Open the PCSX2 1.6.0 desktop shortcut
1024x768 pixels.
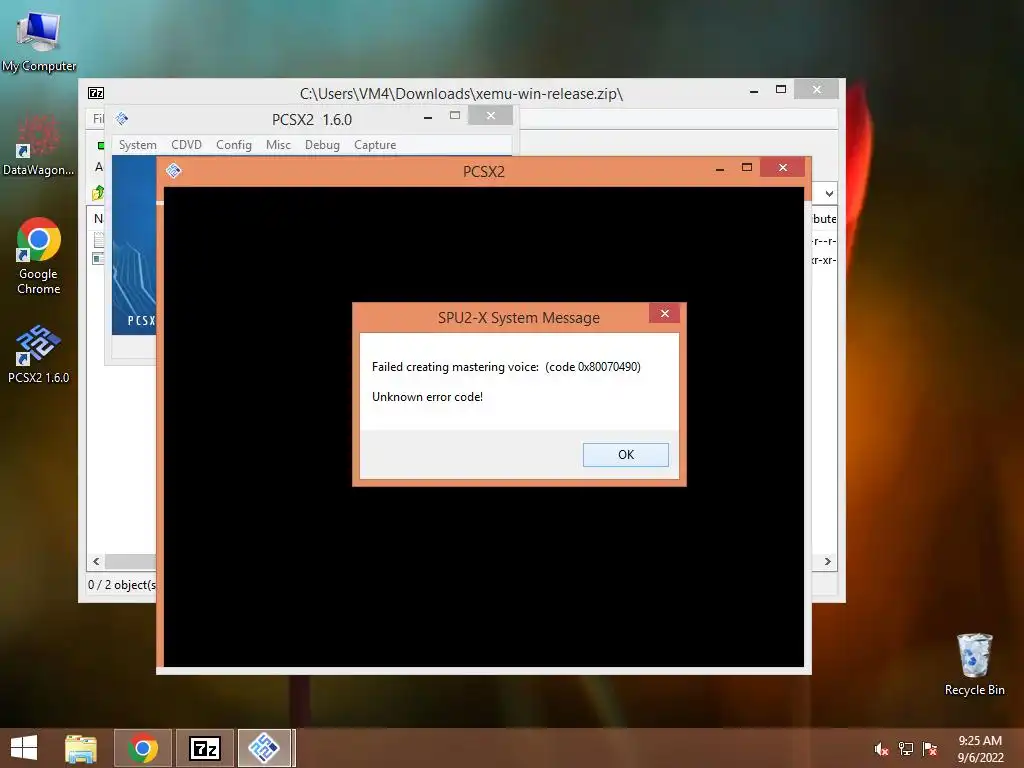click(39, 353)
